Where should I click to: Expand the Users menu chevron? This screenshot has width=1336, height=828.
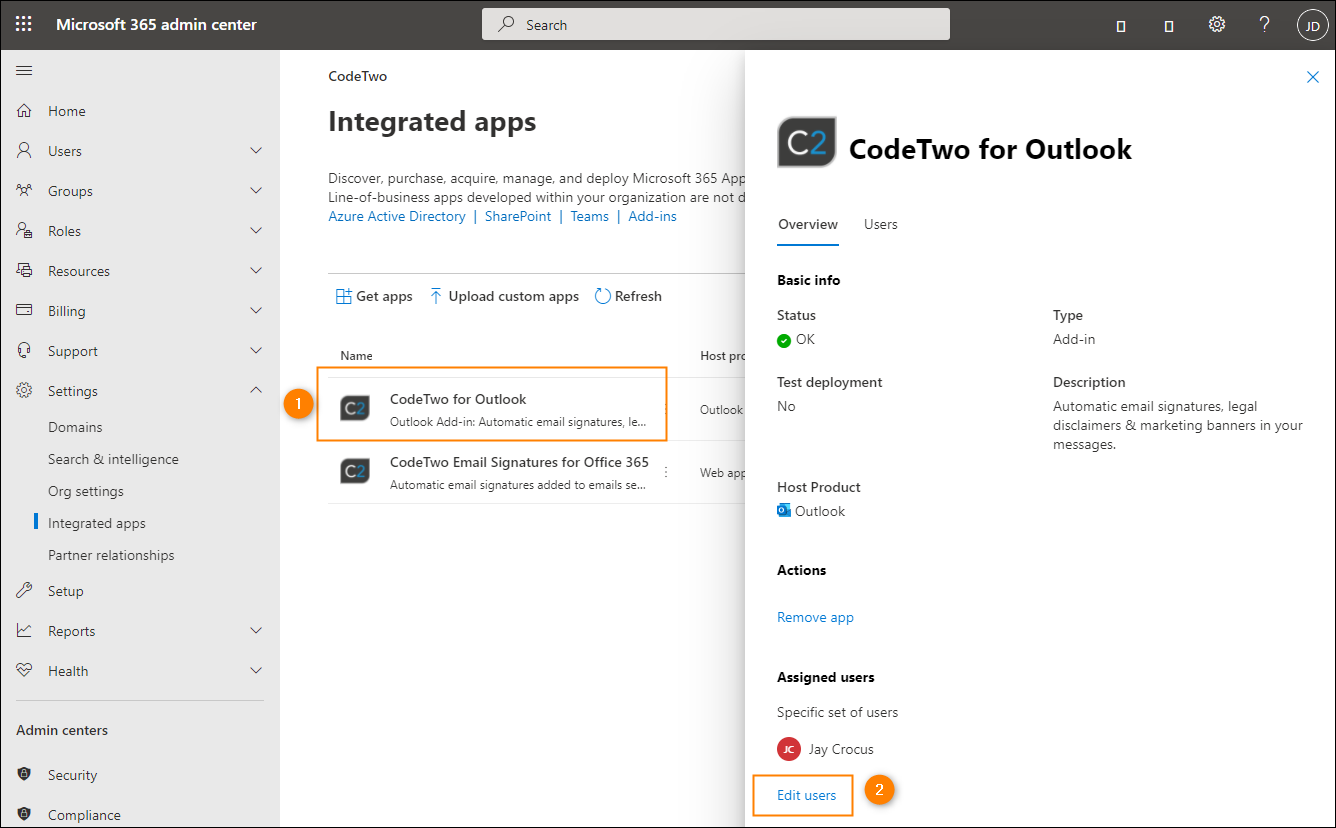(256, 151)
